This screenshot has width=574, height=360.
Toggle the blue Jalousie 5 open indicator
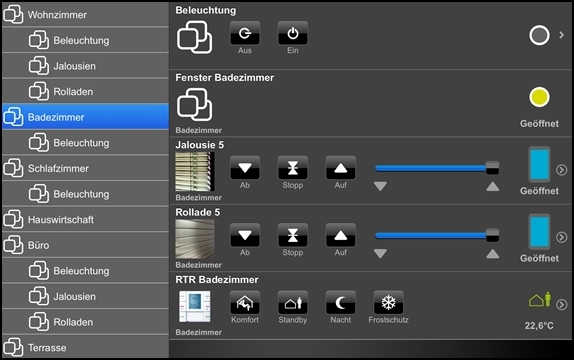(539, 164)
